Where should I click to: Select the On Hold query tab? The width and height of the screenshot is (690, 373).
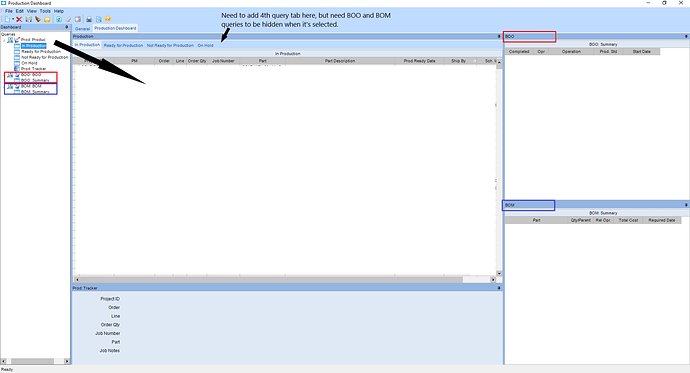point(206,45)
